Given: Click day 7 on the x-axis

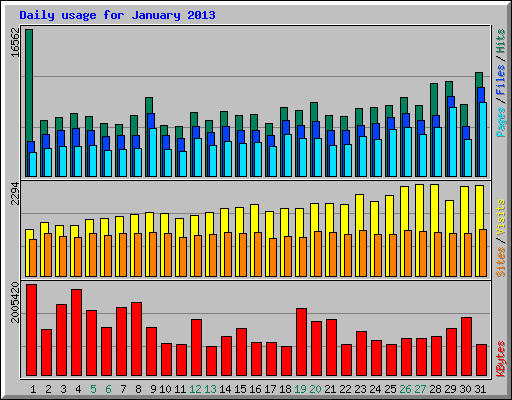Looking at the screenshot, I should (x=123, y=389).
